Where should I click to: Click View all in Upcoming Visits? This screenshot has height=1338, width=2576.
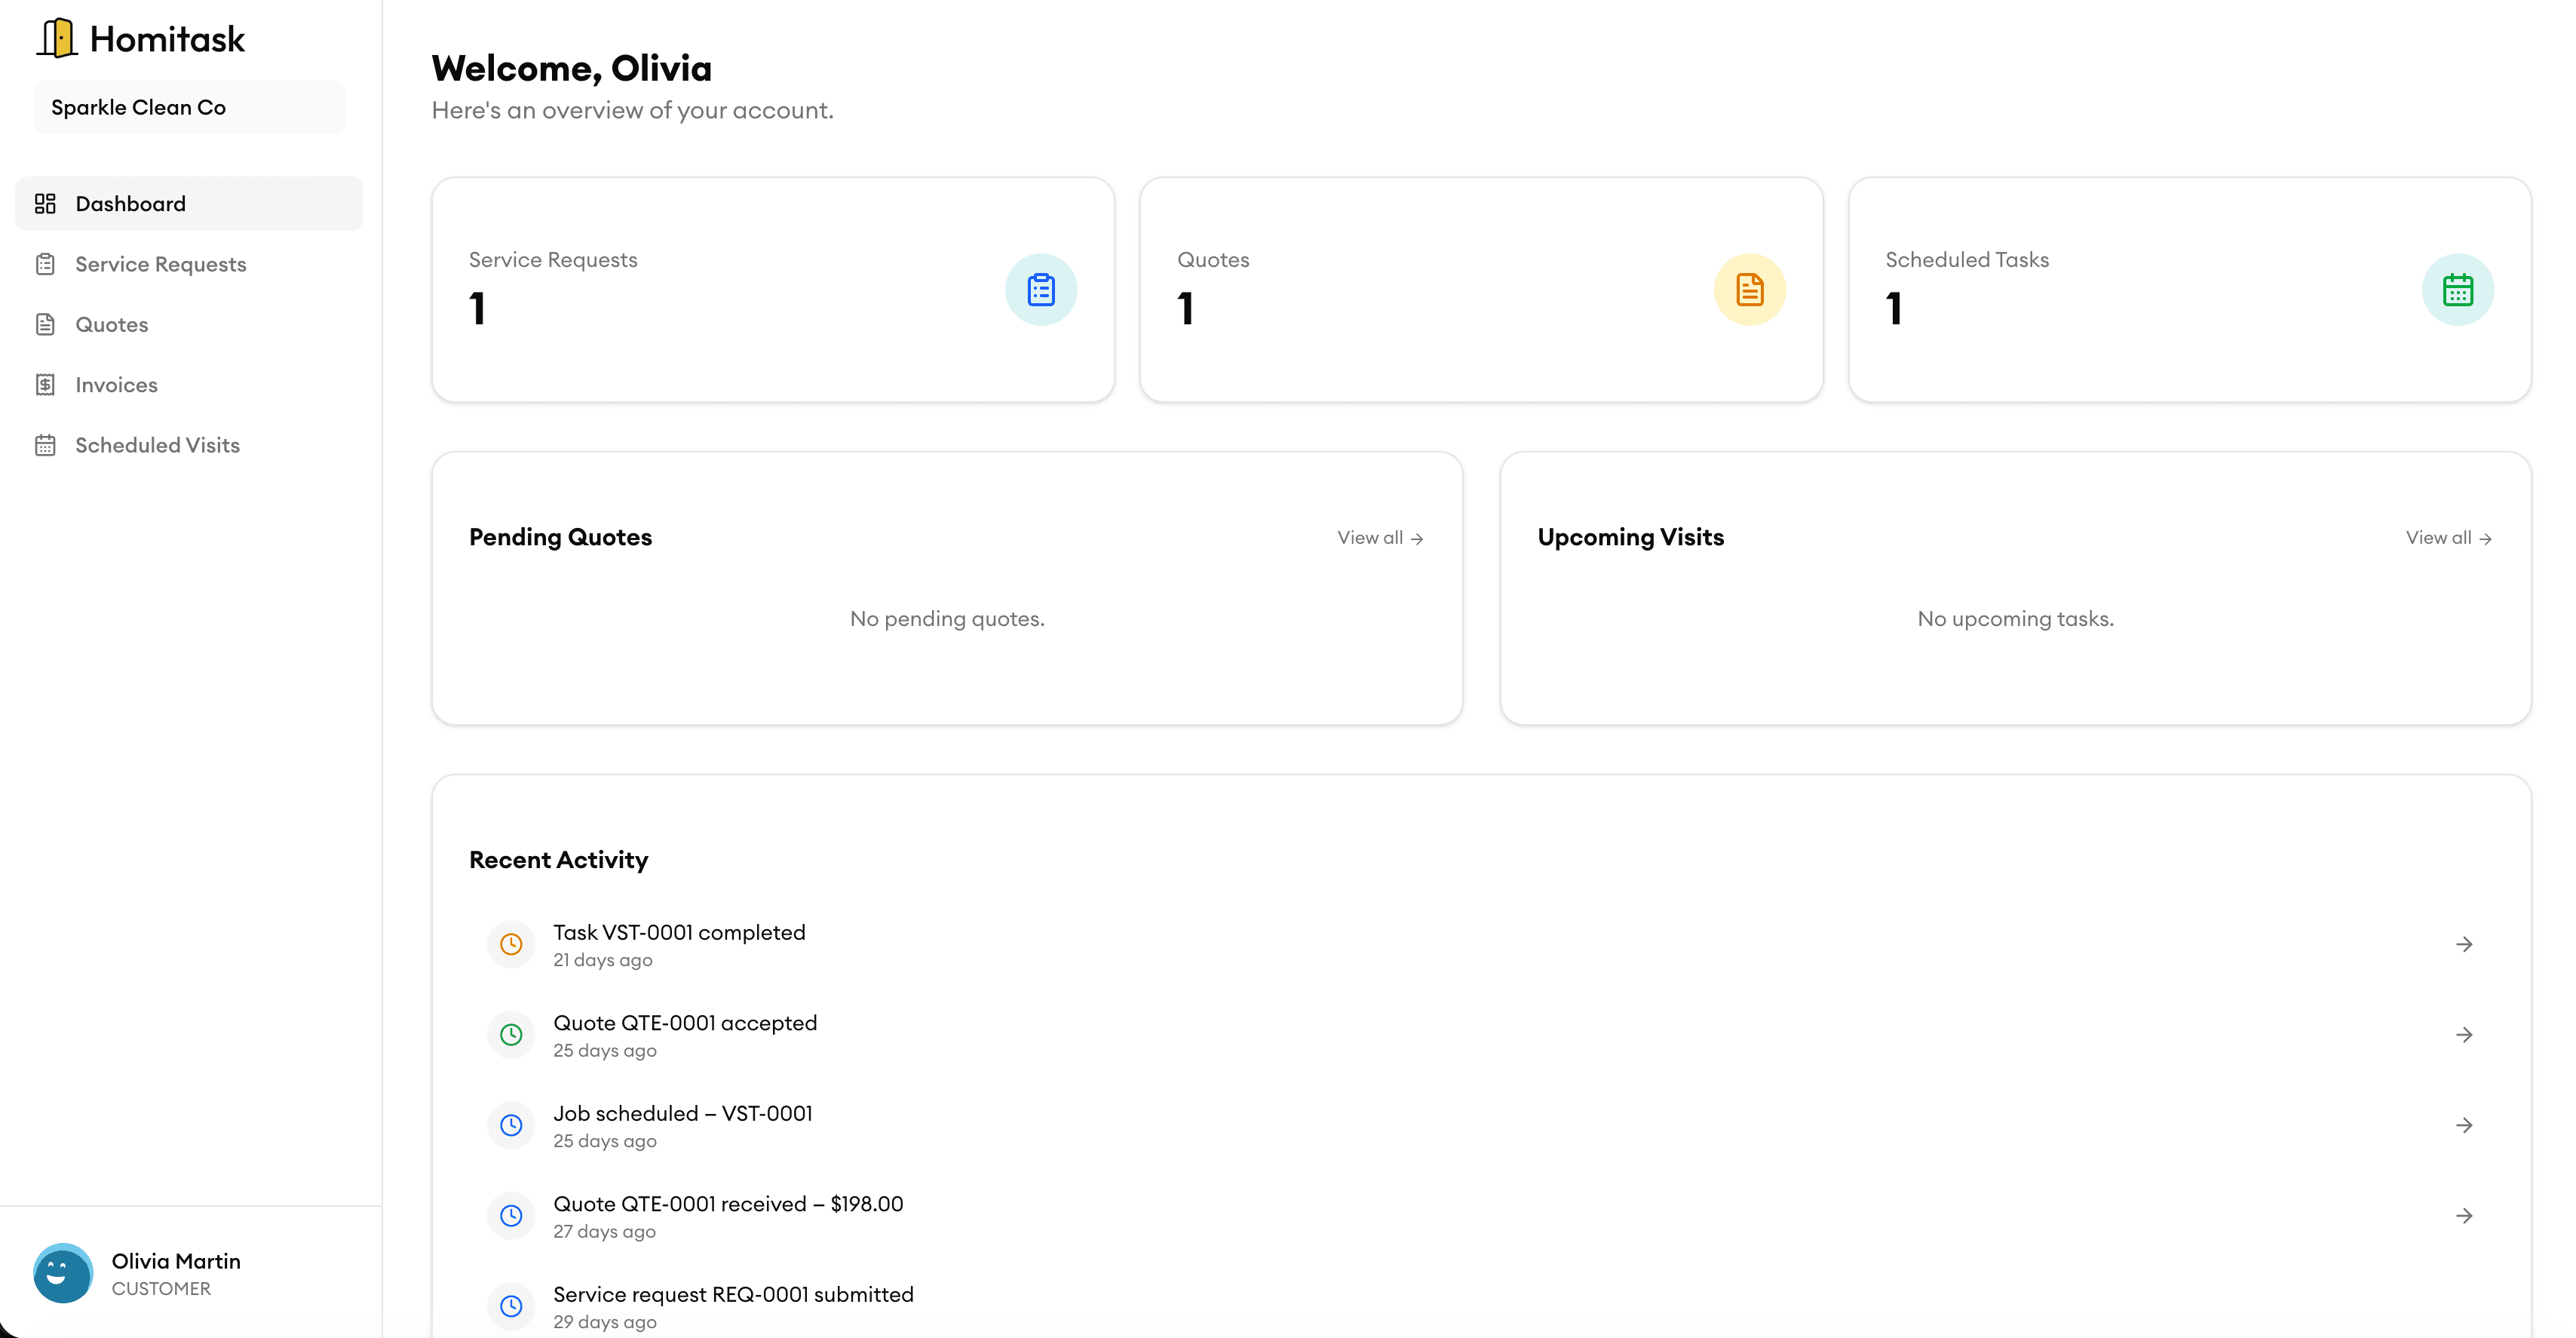tap(2446, 537)
